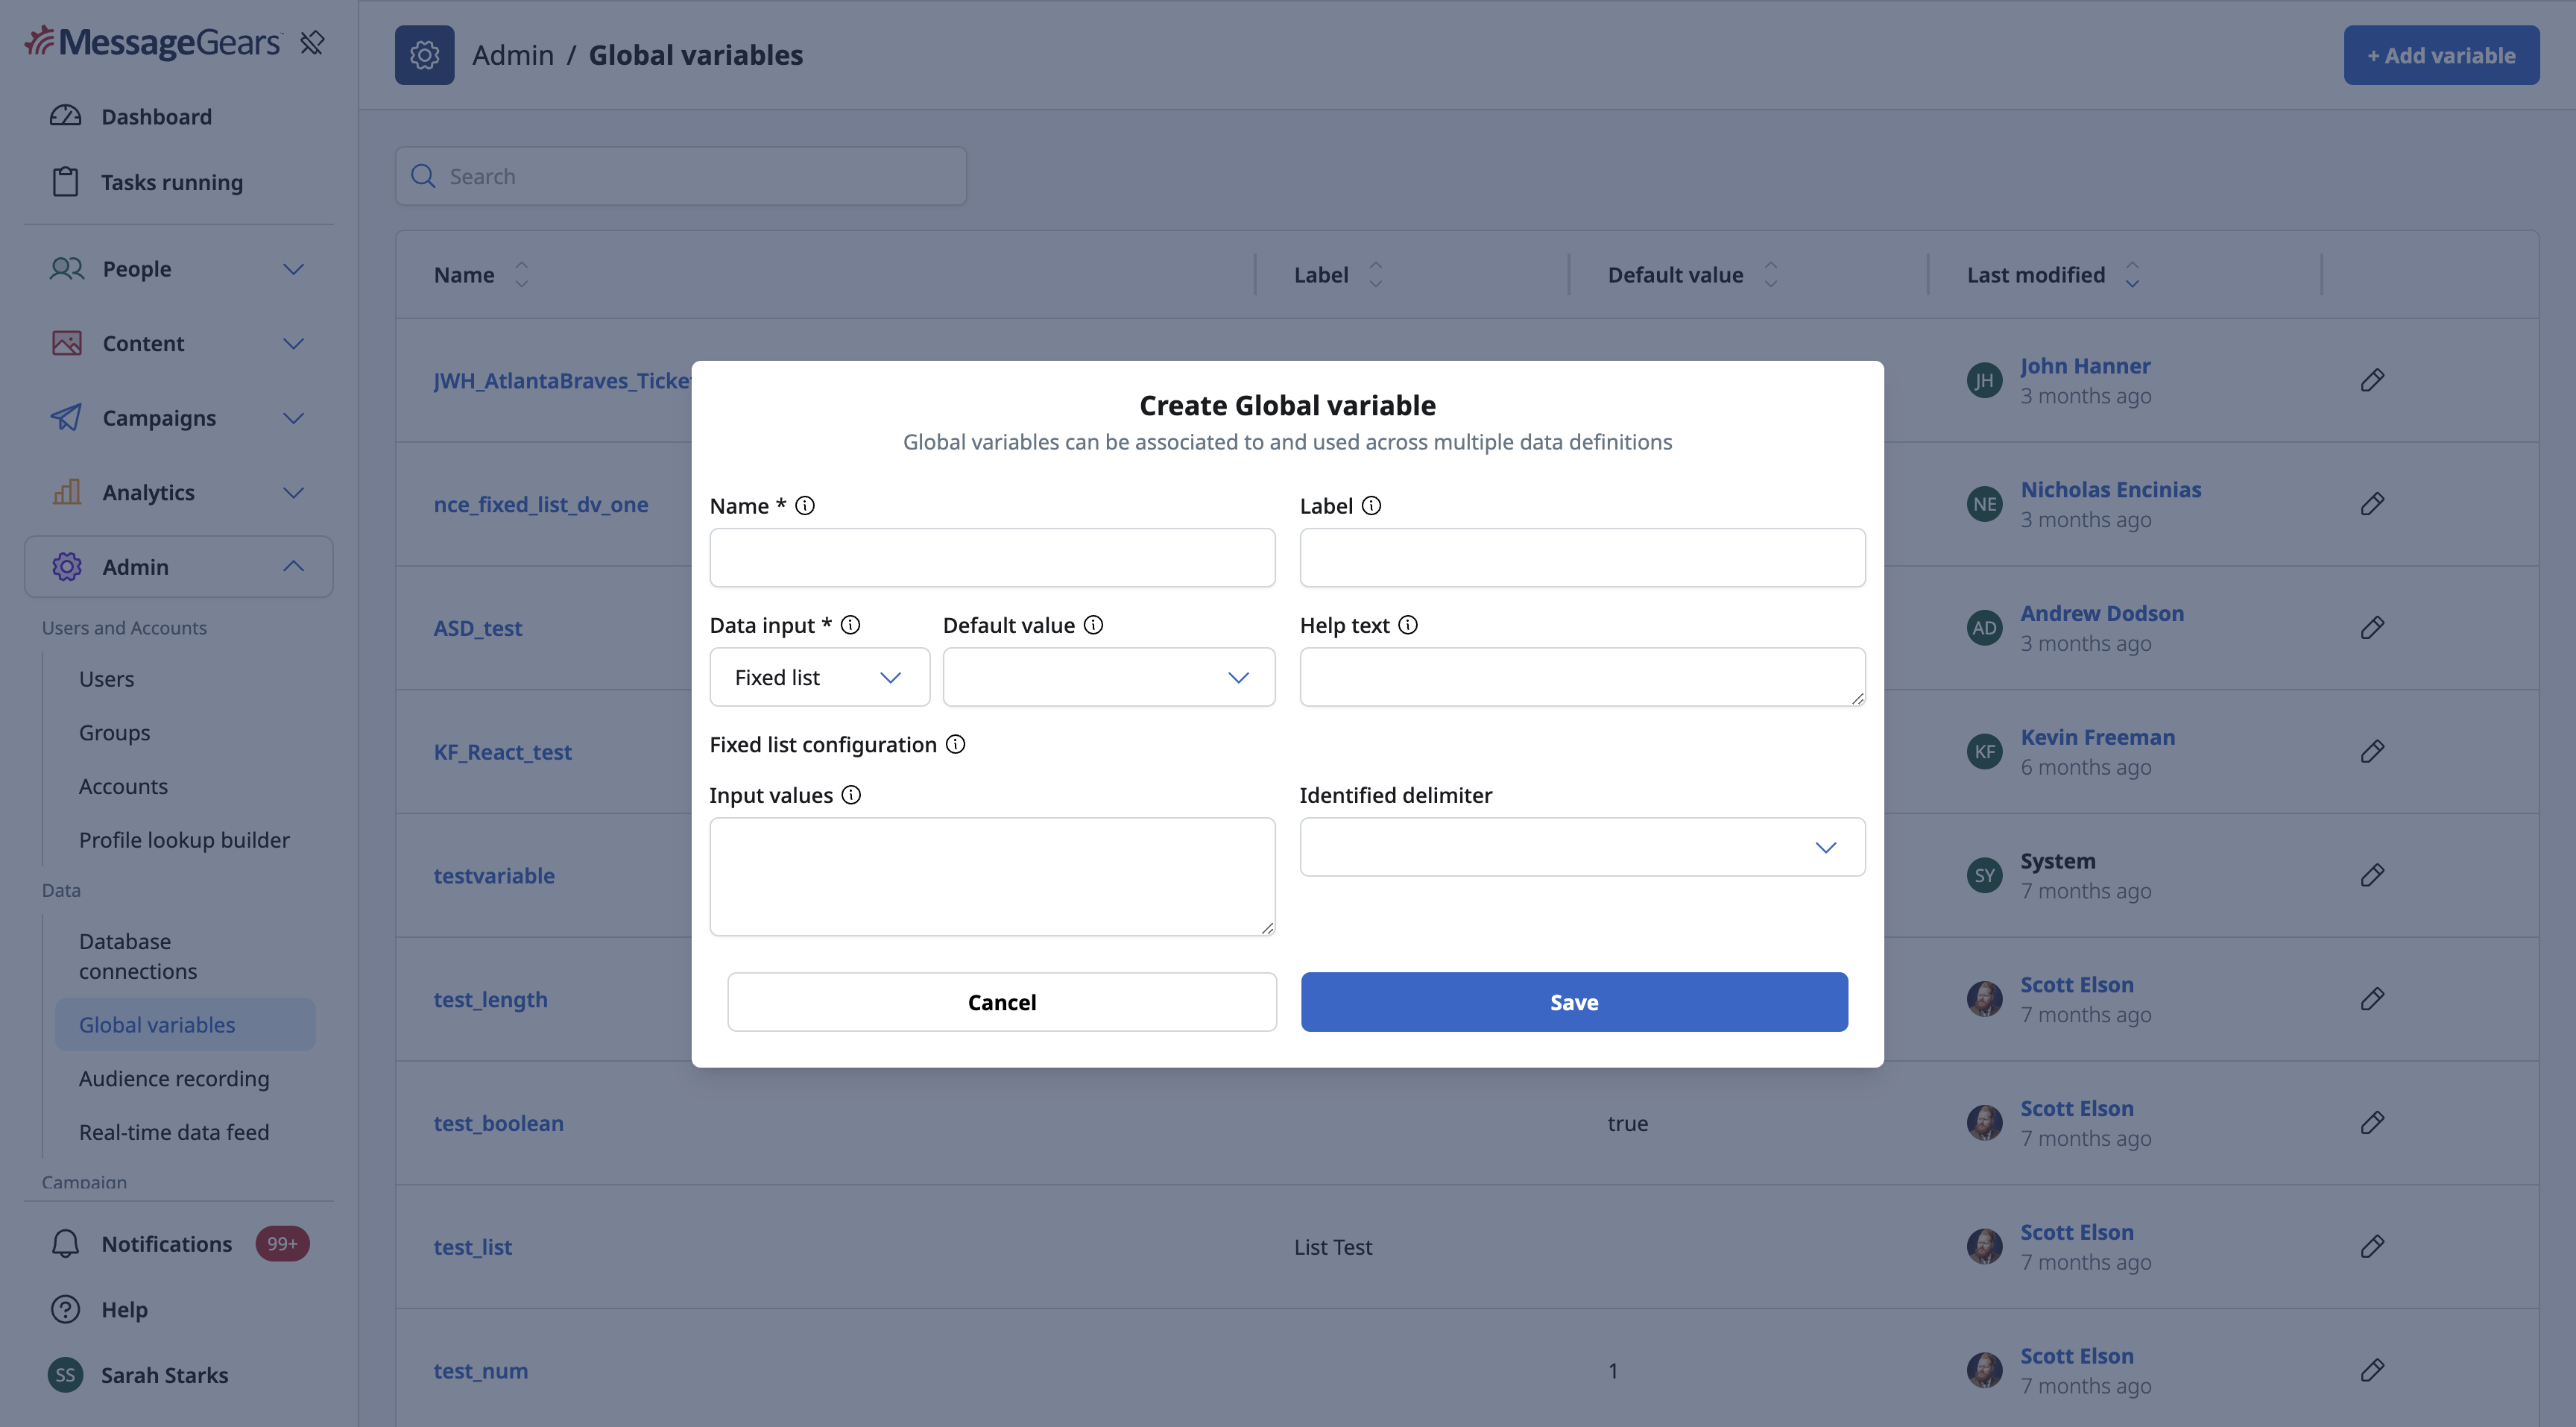Click the gear icon beside Admin breadcrumb
Image resolution: width=2576 pixels, height=1427 pixels.
tap(424, 55)
